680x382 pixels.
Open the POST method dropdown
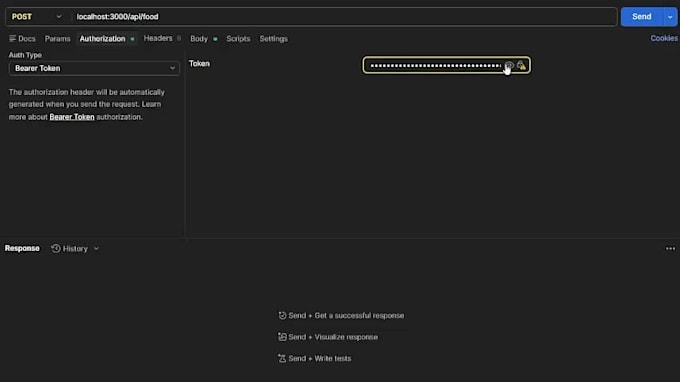(x=36, y=16)
